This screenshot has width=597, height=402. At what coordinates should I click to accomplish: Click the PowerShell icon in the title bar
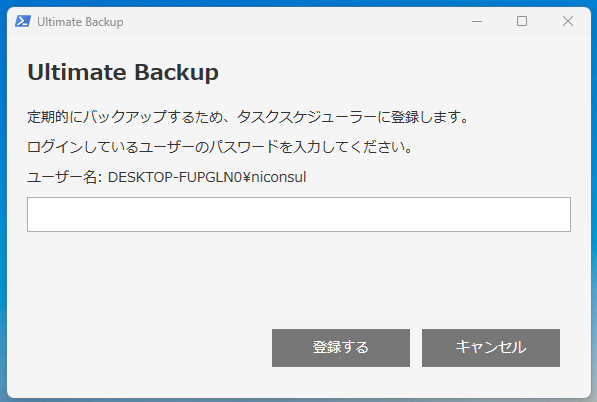click(23, 21)
